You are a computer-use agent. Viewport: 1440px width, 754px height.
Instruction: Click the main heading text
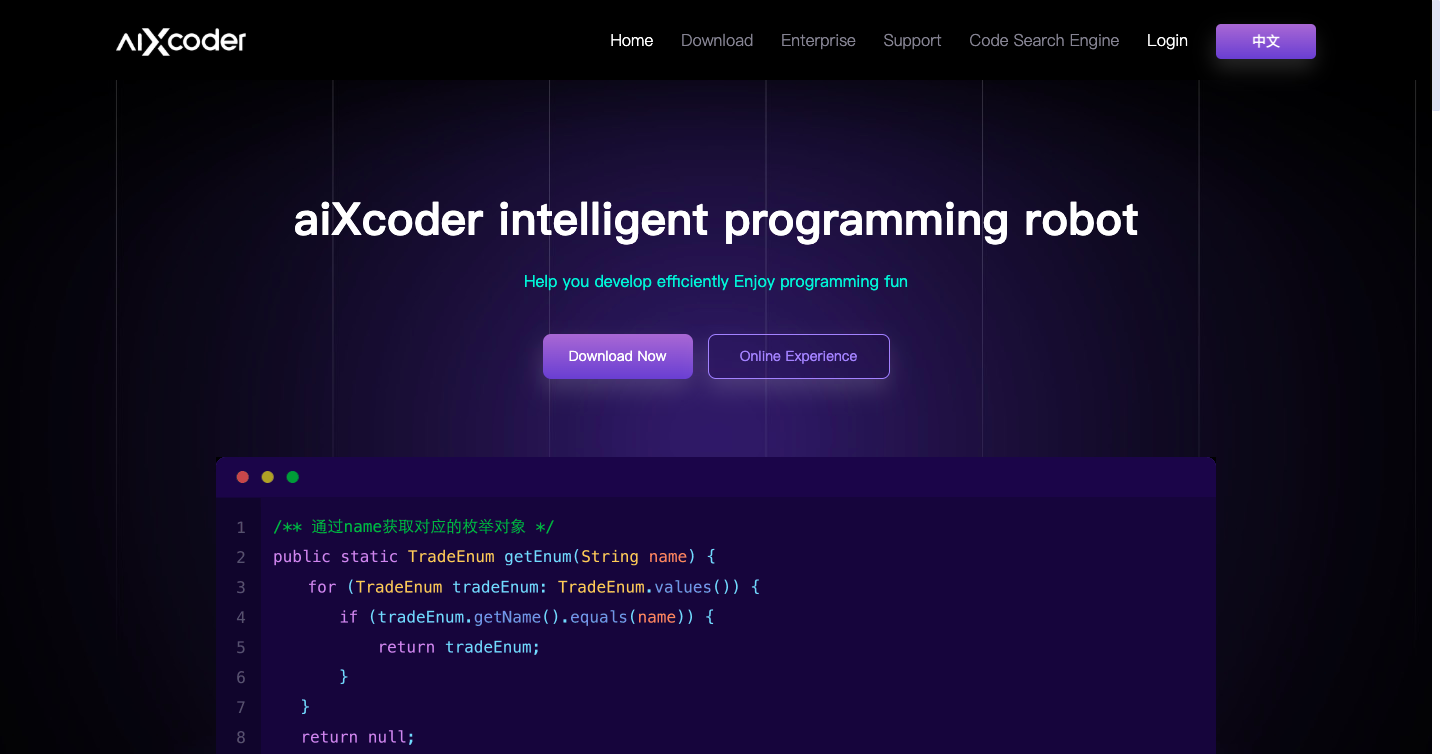(x=716, y=220)
